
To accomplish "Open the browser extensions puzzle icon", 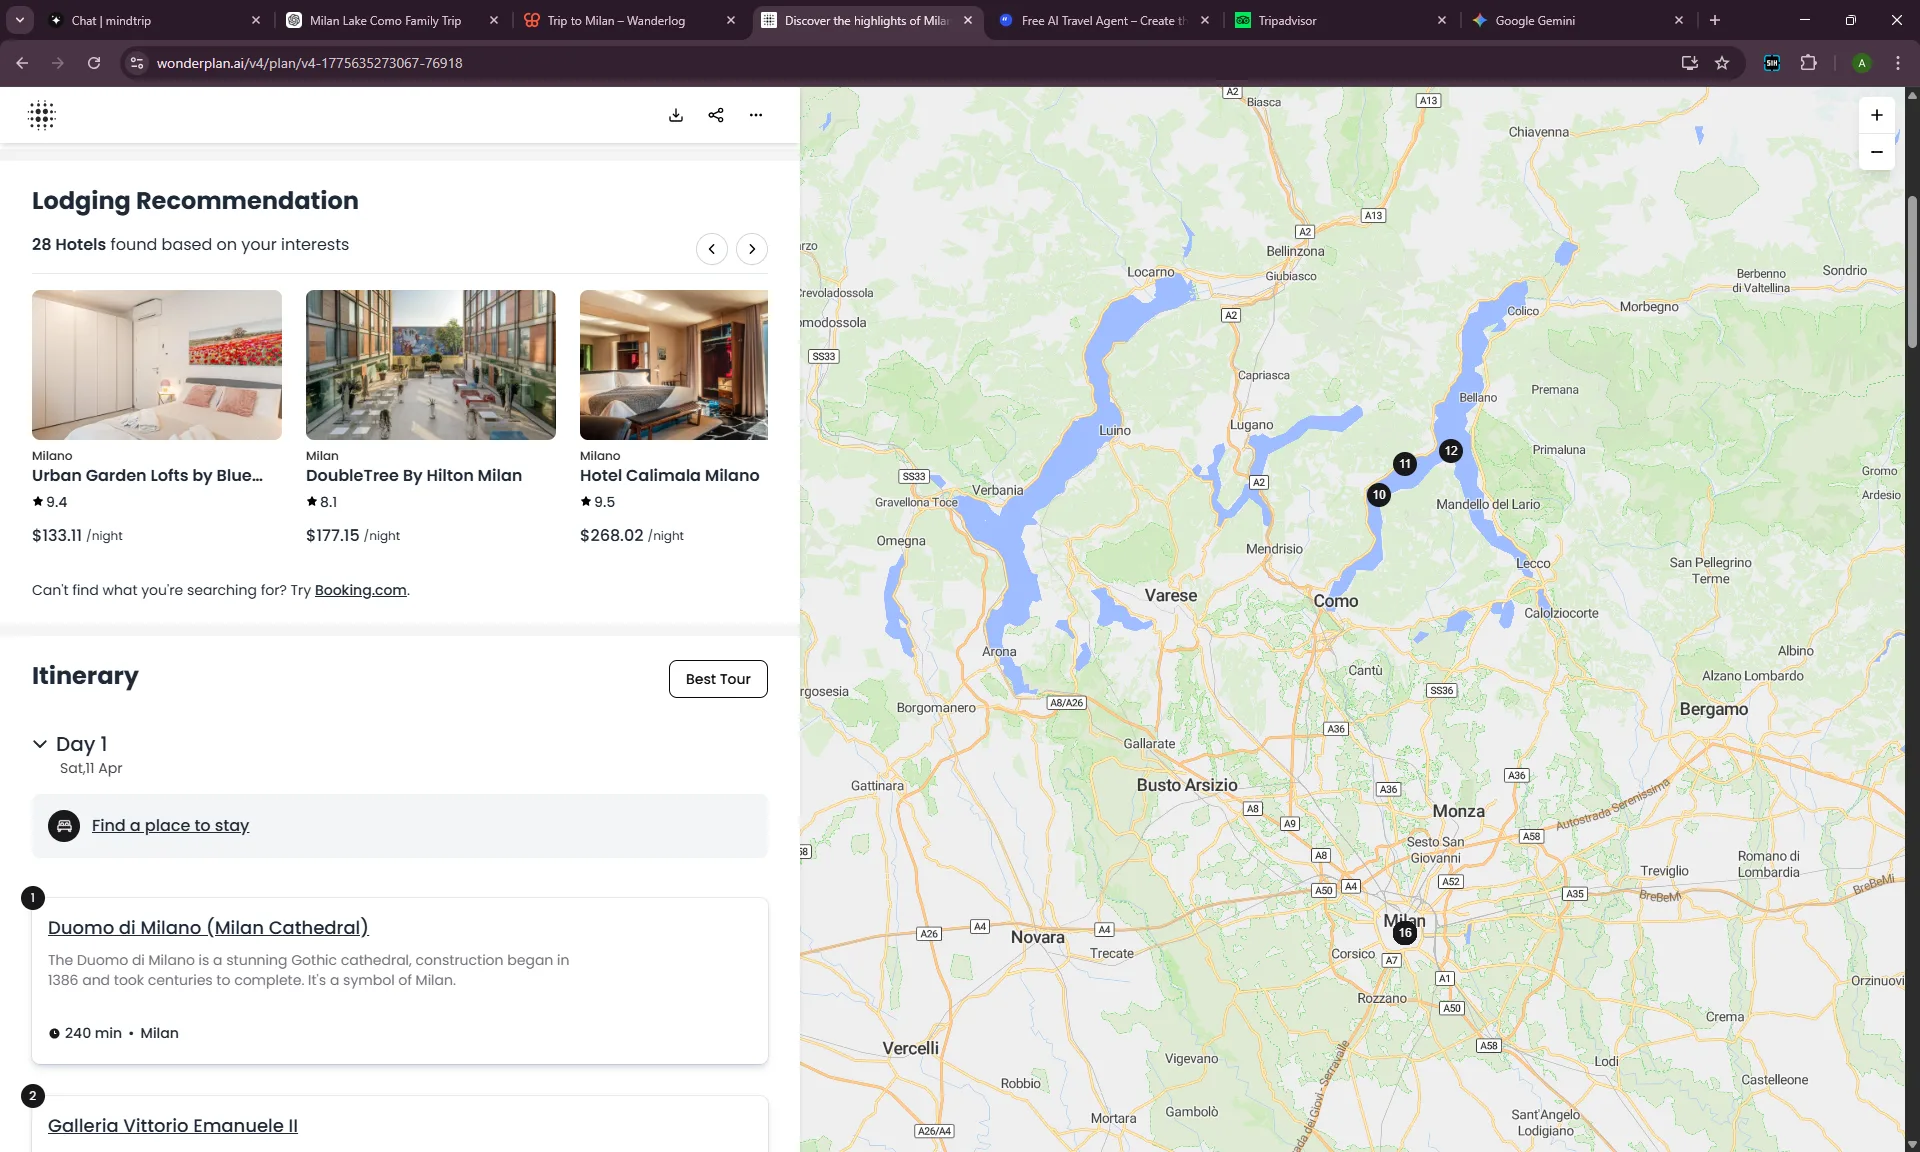I will (x=1808, y=63).
